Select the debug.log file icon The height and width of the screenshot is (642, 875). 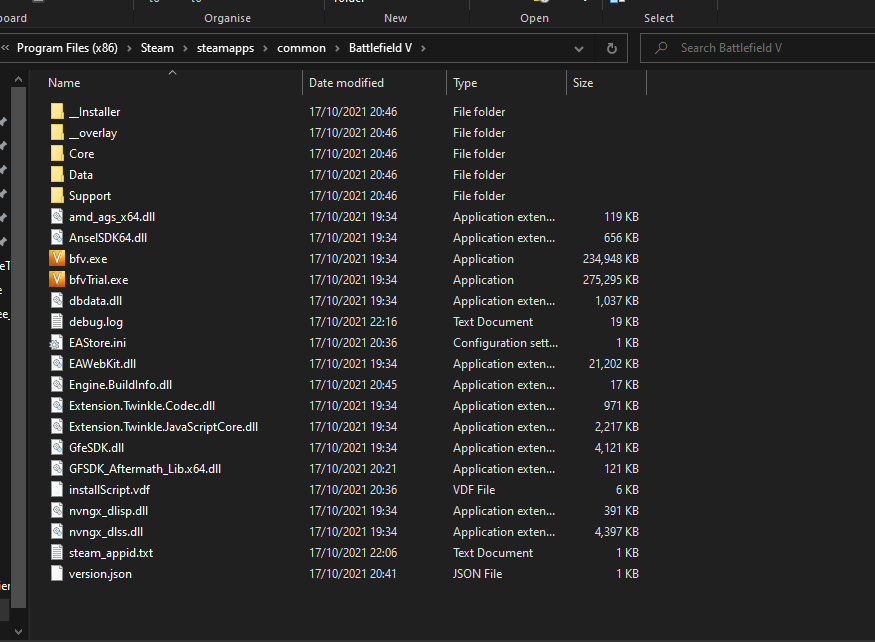(57, 322)
